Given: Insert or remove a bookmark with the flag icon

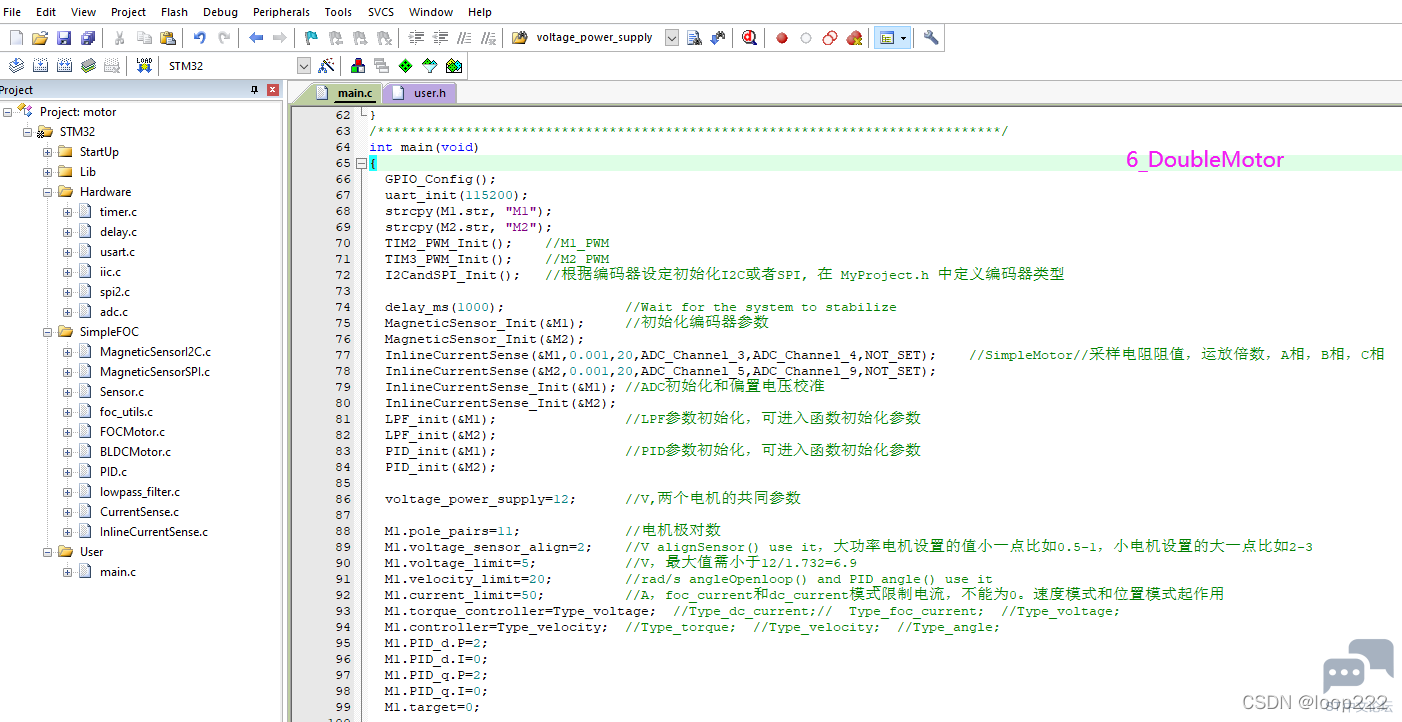Looking at the screenshot, I should pos(311,38).
